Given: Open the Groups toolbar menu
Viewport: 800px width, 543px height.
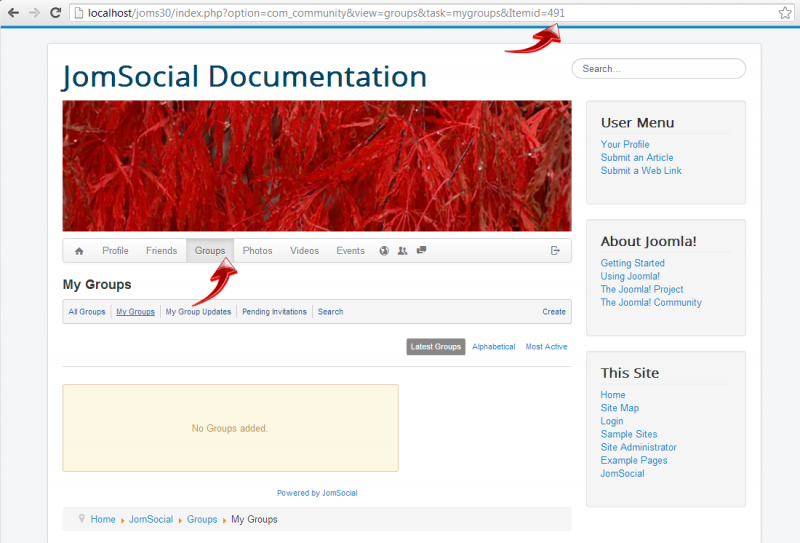Looking at the screenshot, I should [210, 251].
